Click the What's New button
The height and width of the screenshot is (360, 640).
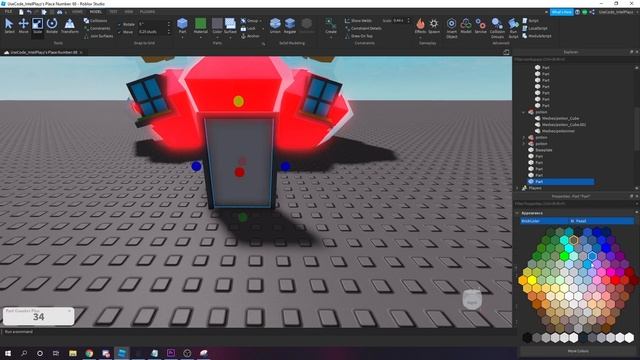pyautogui.click(x=561, y=12)
